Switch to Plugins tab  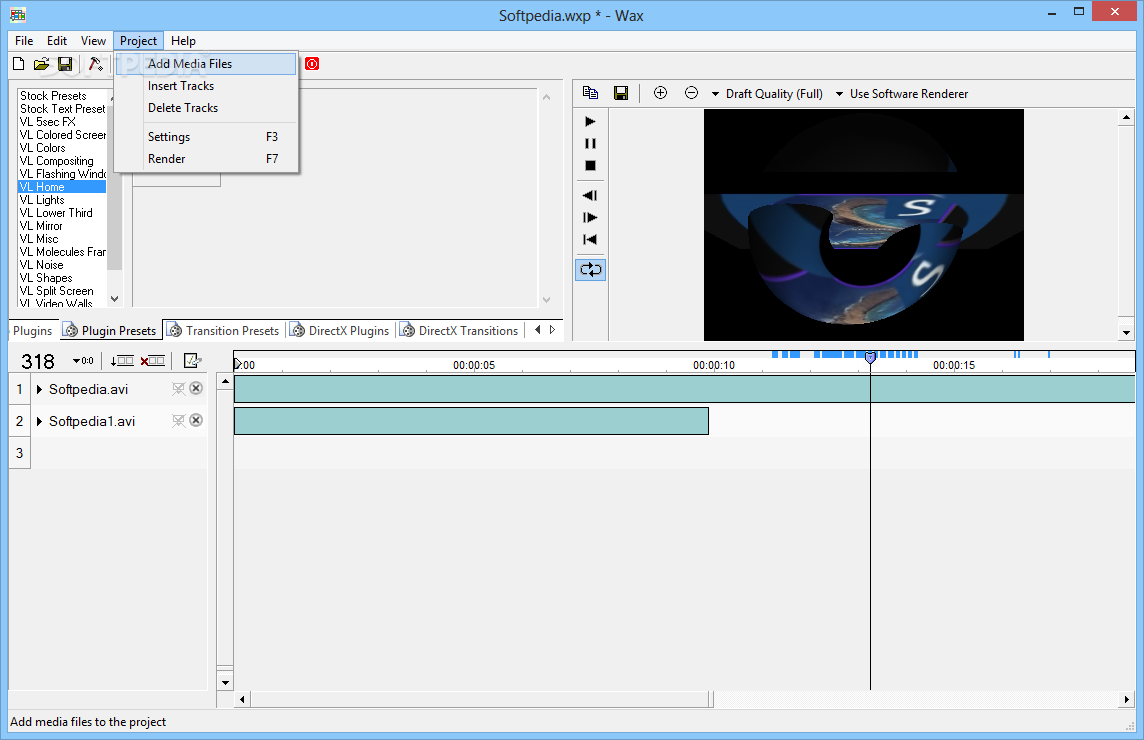(x=33, y=331)
